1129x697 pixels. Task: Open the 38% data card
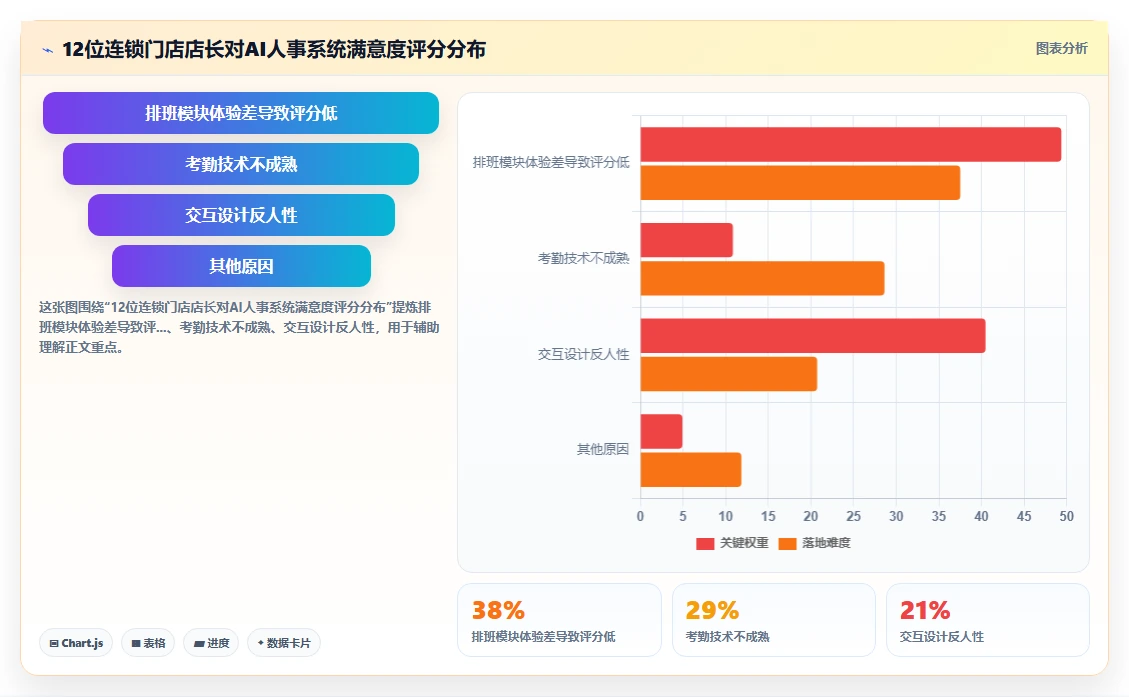(x=559, y=620)
